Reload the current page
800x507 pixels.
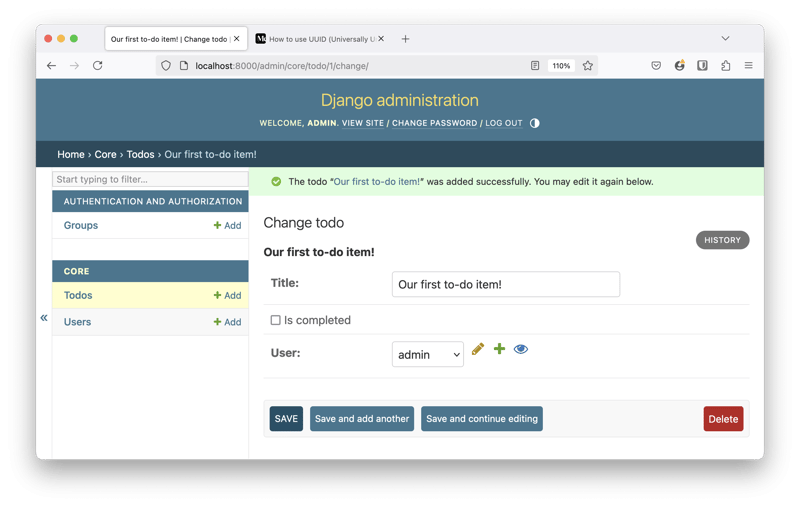point(97,66)
